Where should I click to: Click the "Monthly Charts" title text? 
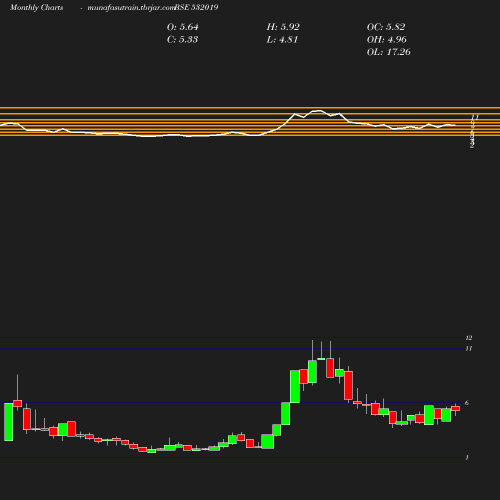tap(36, 7)
